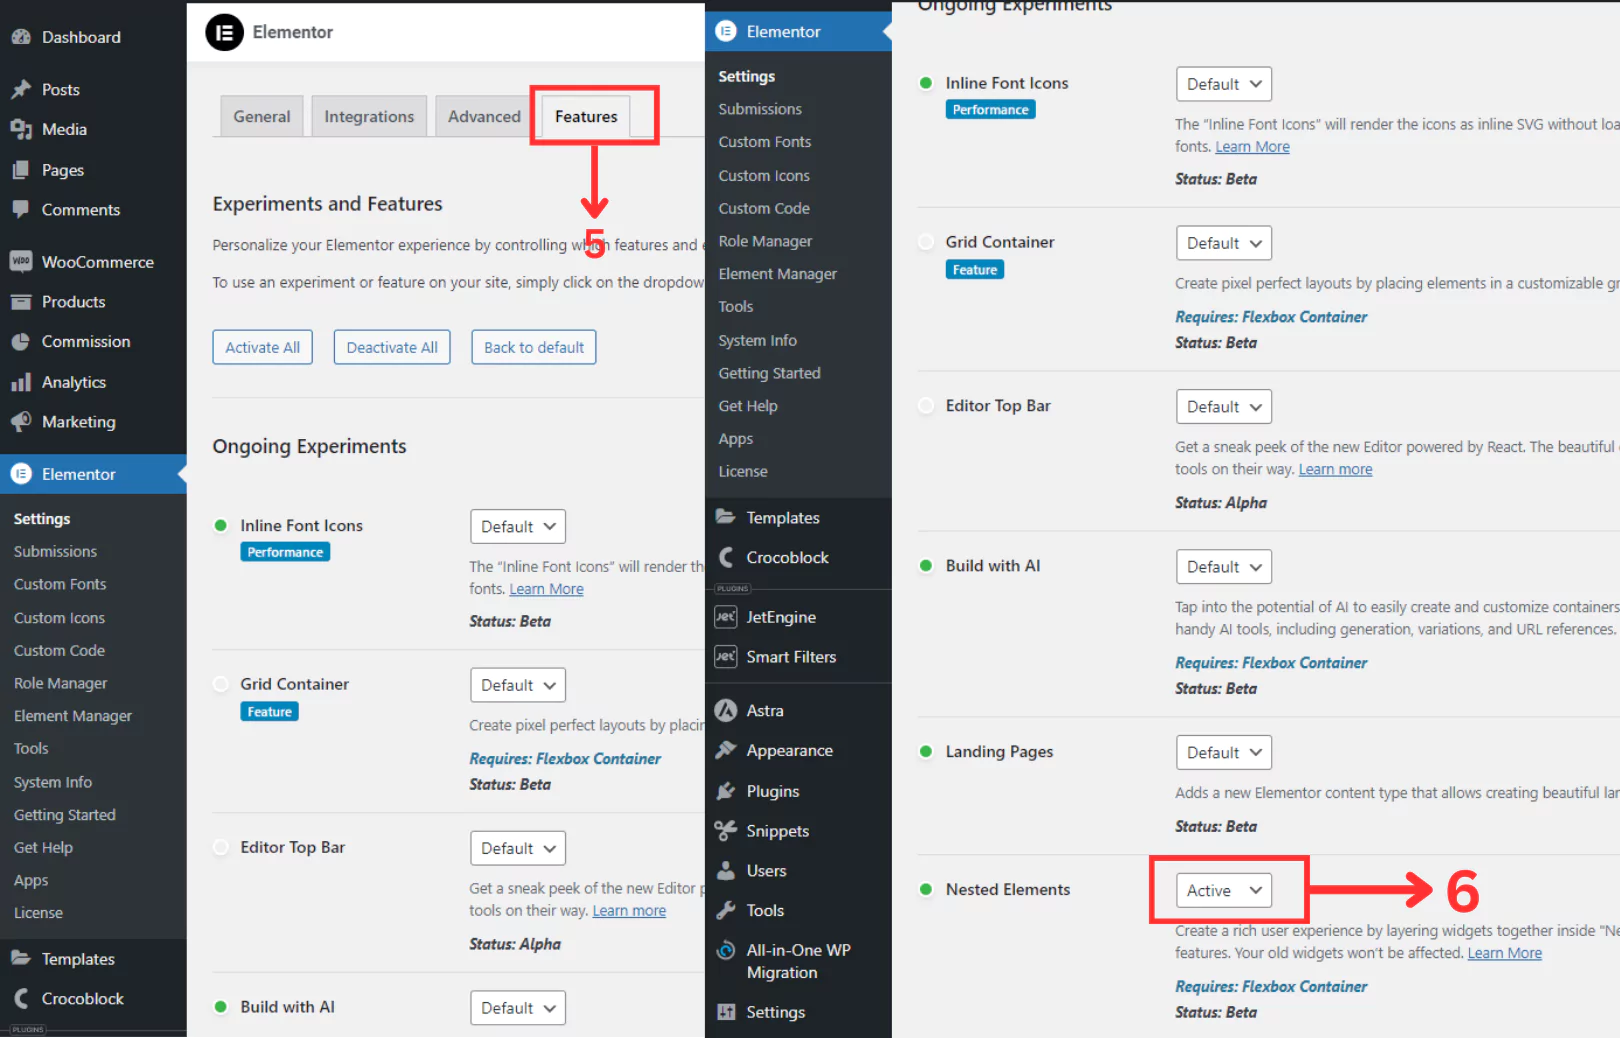Click the Snippets scissors icon
The image size is (1620, 1038).
point(726,830)
